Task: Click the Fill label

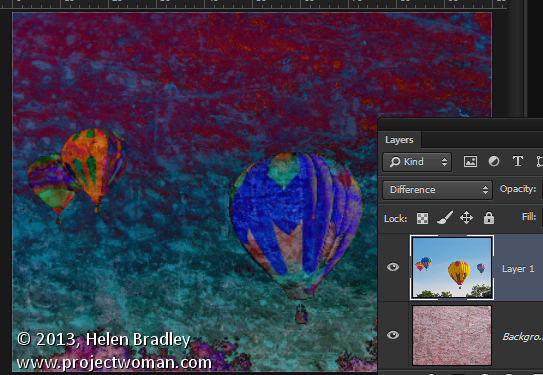Action: tap(529, 217)
